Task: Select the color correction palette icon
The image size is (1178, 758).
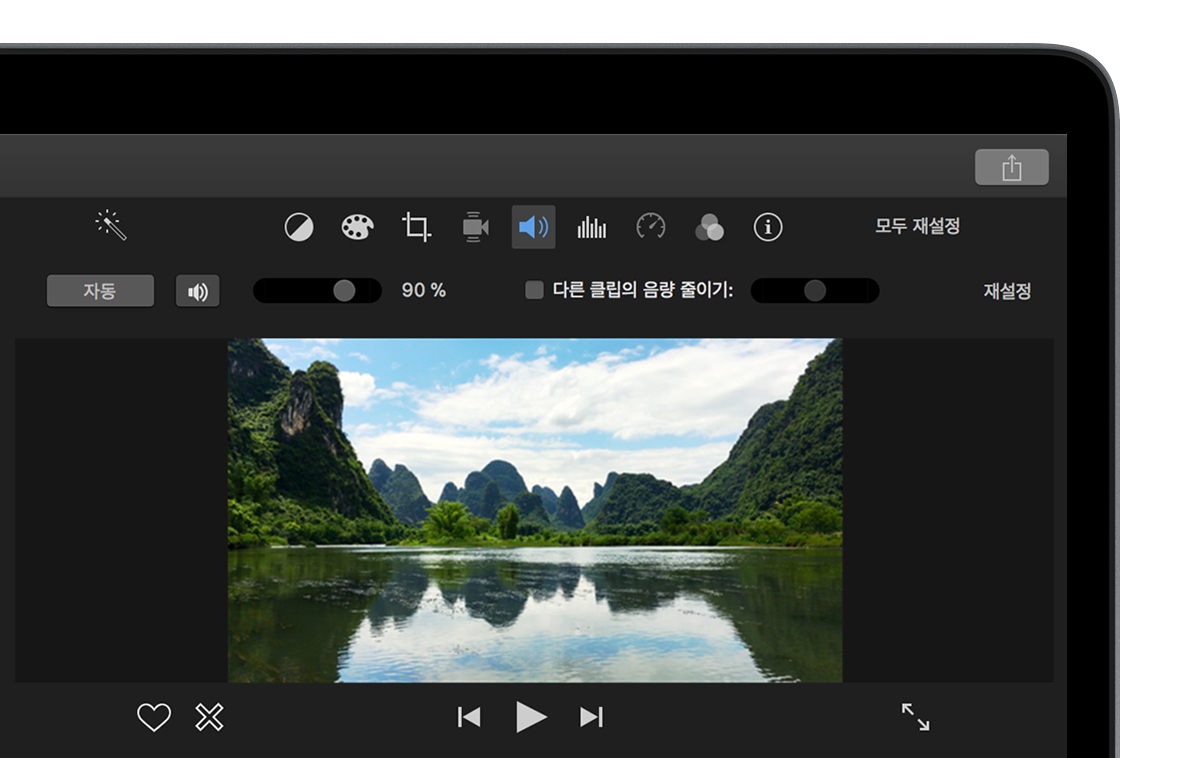Action: (357, 227)
